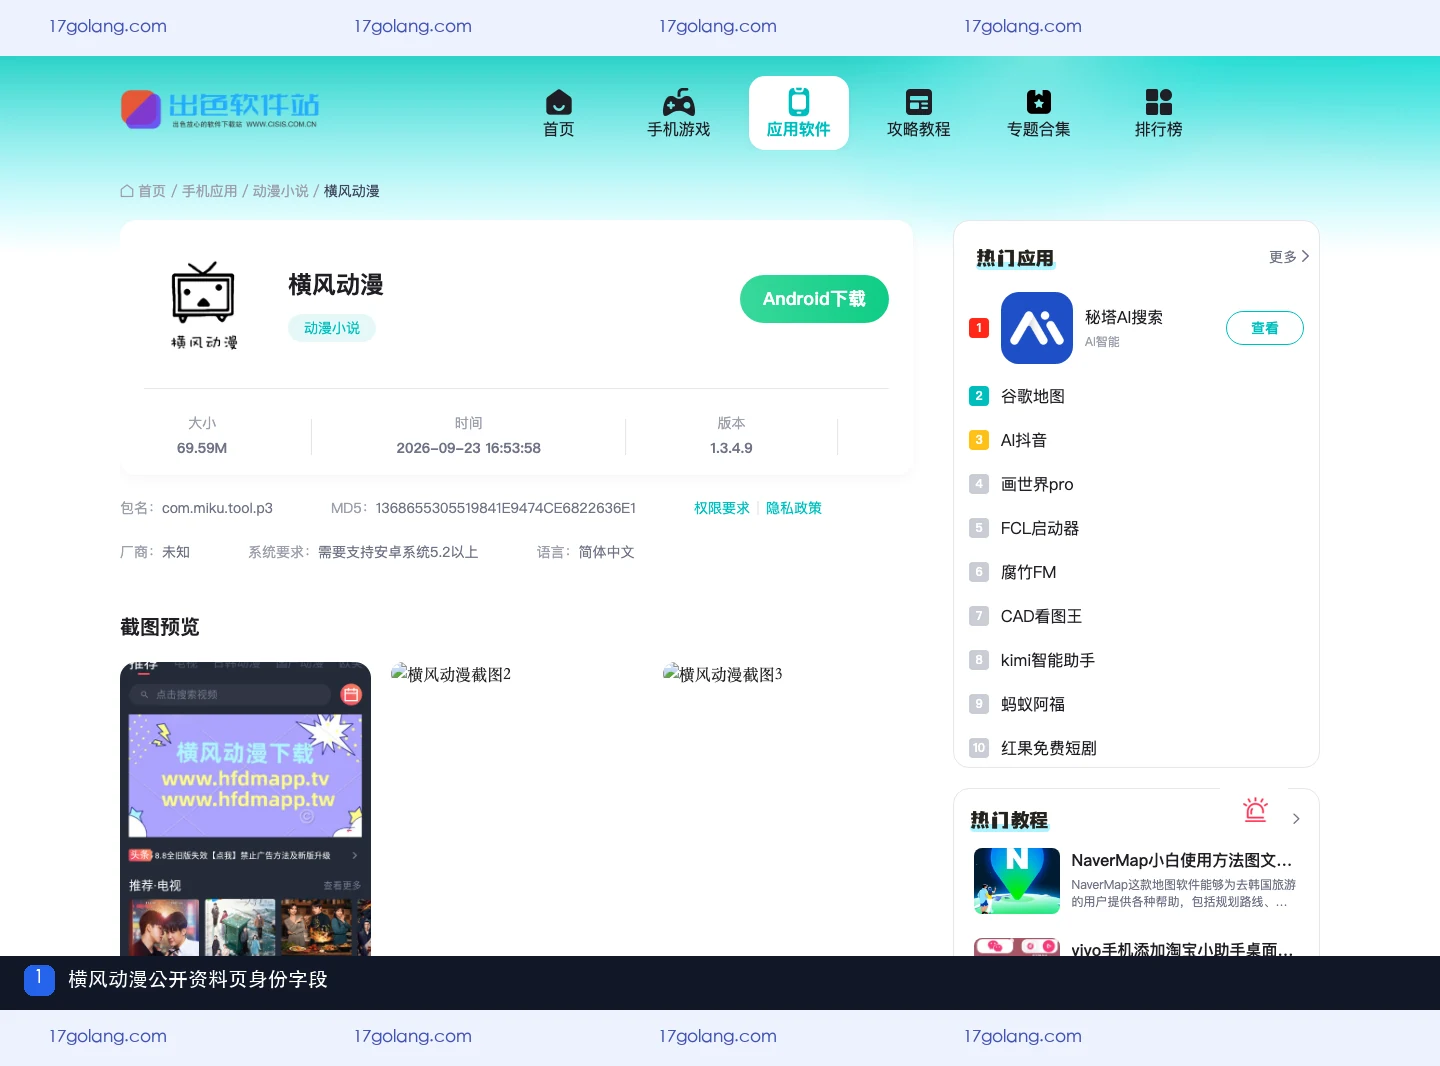Open 画世界pro in the hot apps list
The height and width of the screenshot is (1066, 1440).
(1037, 484)
